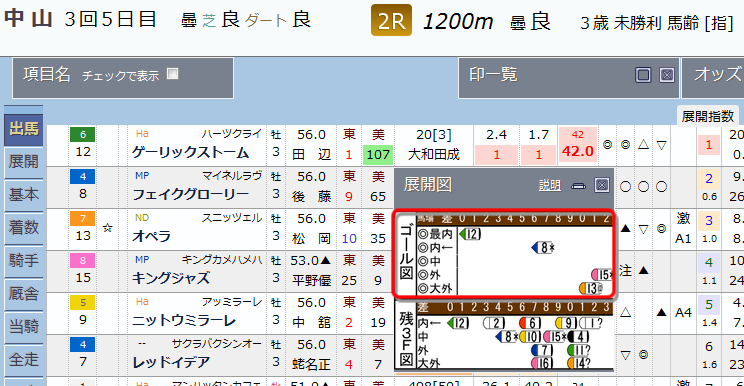Click trainer name 大和田成
Image resolution: width=744 pixels, height=386 pixels.
[x=434, y=155]
